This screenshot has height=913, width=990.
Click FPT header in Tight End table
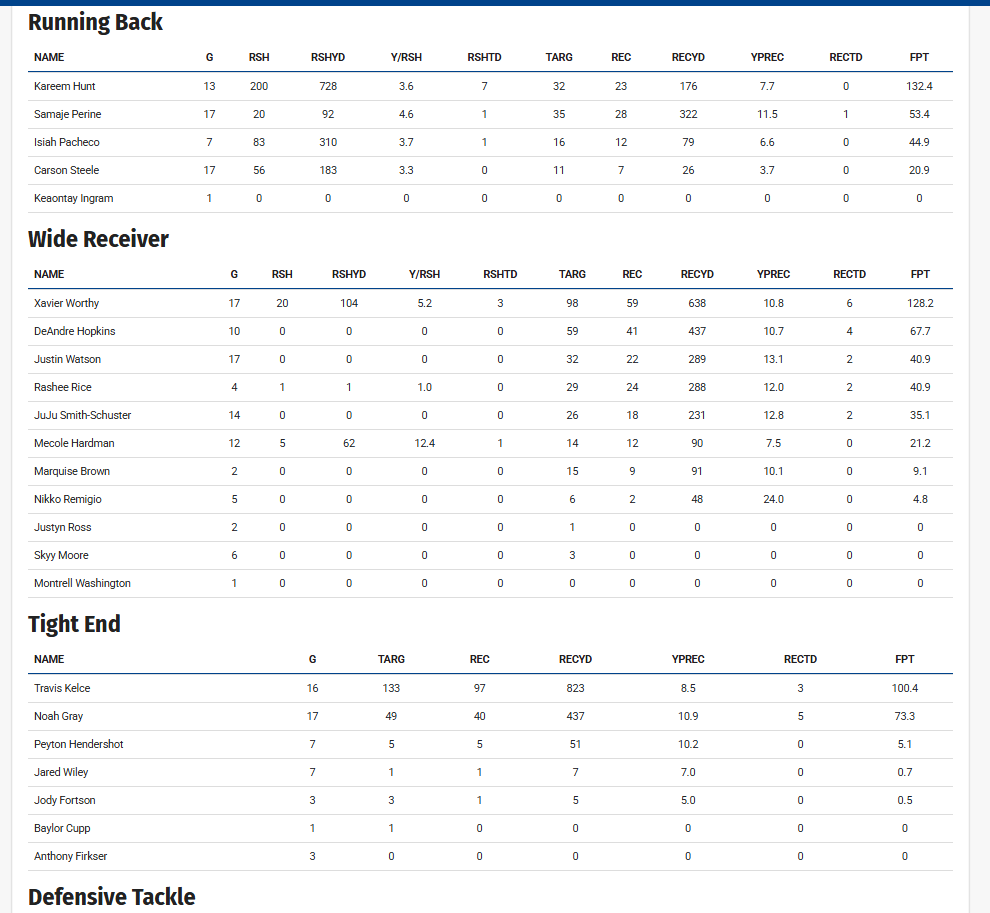tap(905, 659)
